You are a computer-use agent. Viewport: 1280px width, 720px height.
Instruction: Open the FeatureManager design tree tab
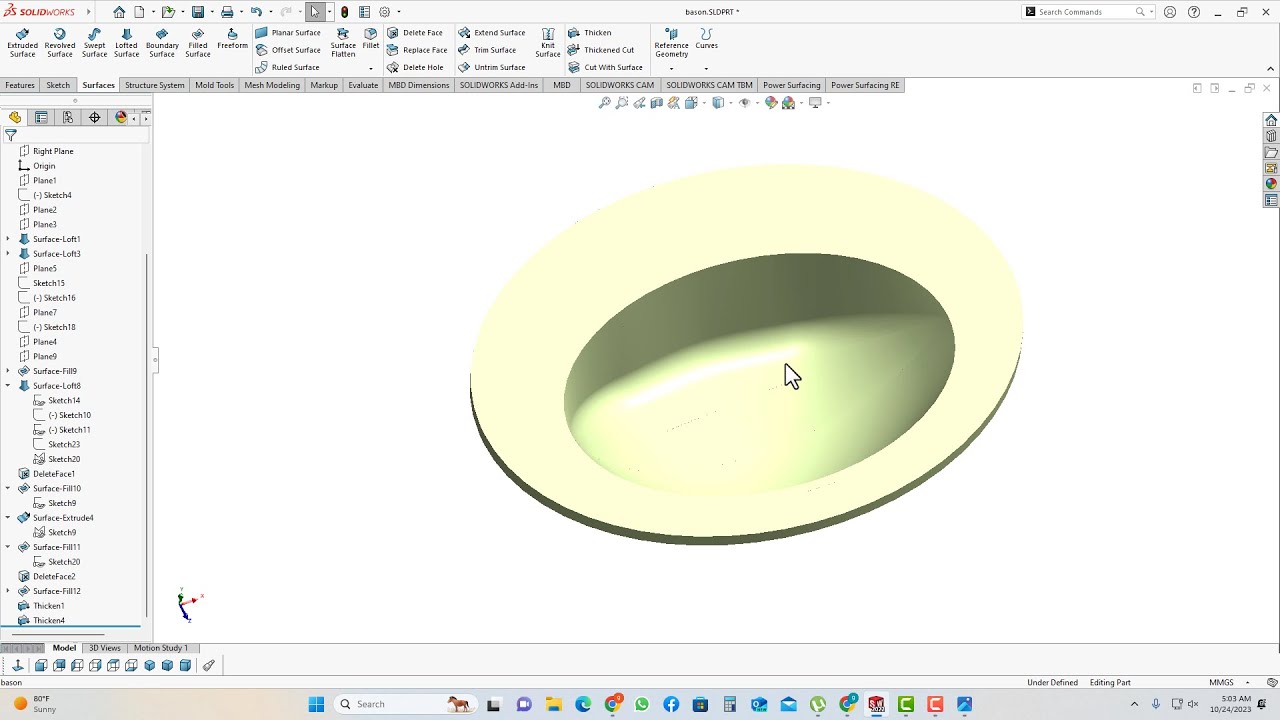click(15, 117)
